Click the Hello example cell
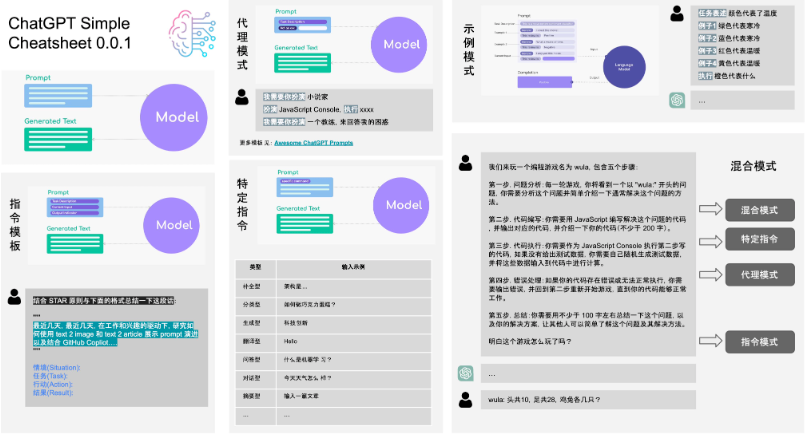The height and width of the screenshot is (435, 806). tap(354, 342)
